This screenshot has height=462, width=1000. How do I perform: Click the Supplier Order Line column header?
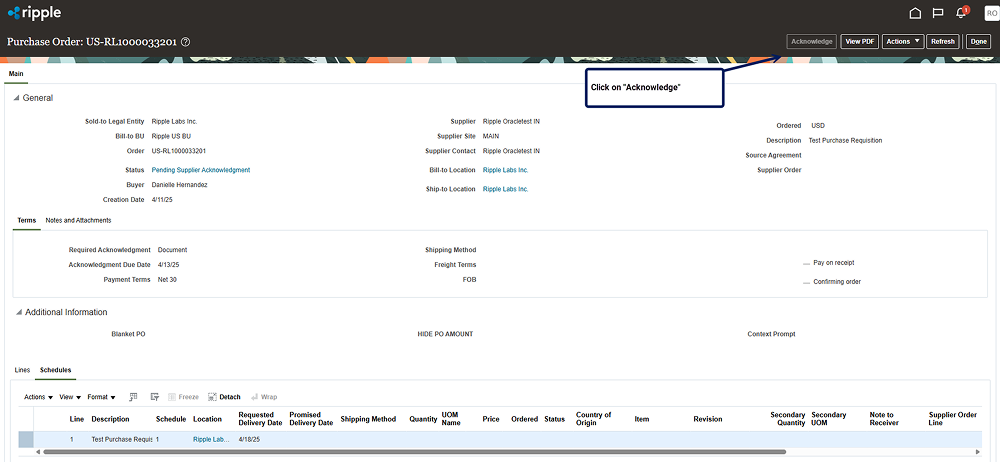(953, 419)
